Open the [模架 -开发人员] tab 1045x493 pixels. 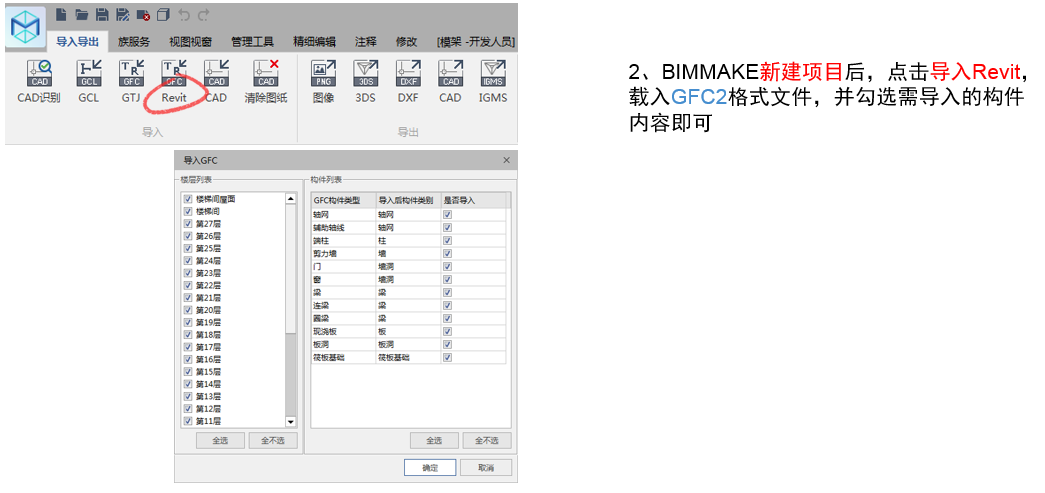[x=475, y=41]
